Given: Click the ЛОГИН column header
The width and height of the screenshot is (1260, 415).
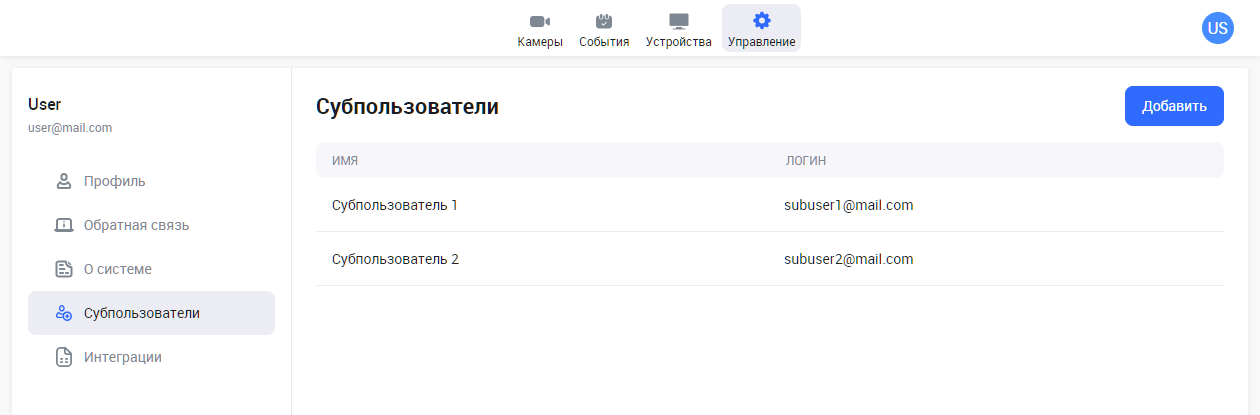Looking at the screenshot, I should coord(805,160).
